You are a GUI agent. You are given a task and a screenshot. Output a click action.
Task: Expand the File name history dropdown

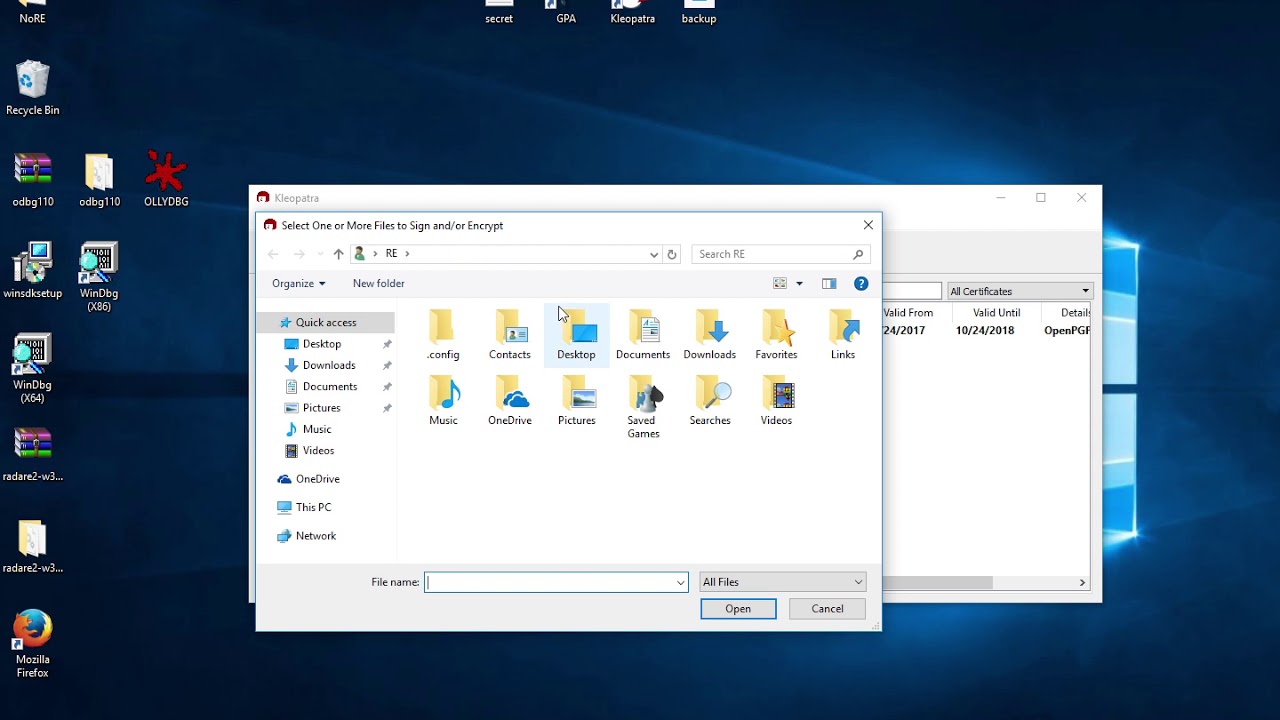pos(681,582)
